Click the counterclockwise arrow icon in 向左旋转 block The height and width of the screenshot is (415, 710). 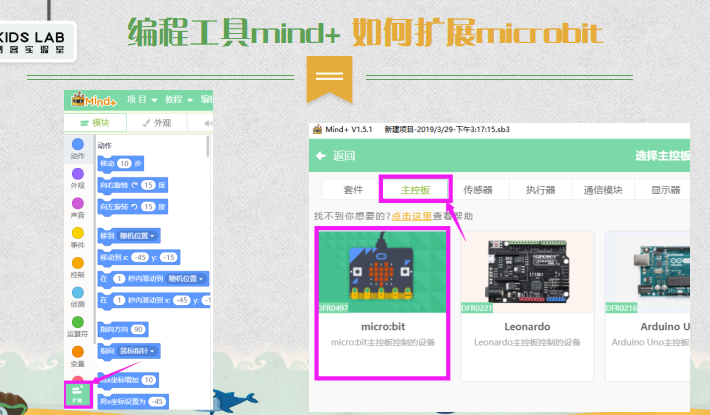(134, 207)
